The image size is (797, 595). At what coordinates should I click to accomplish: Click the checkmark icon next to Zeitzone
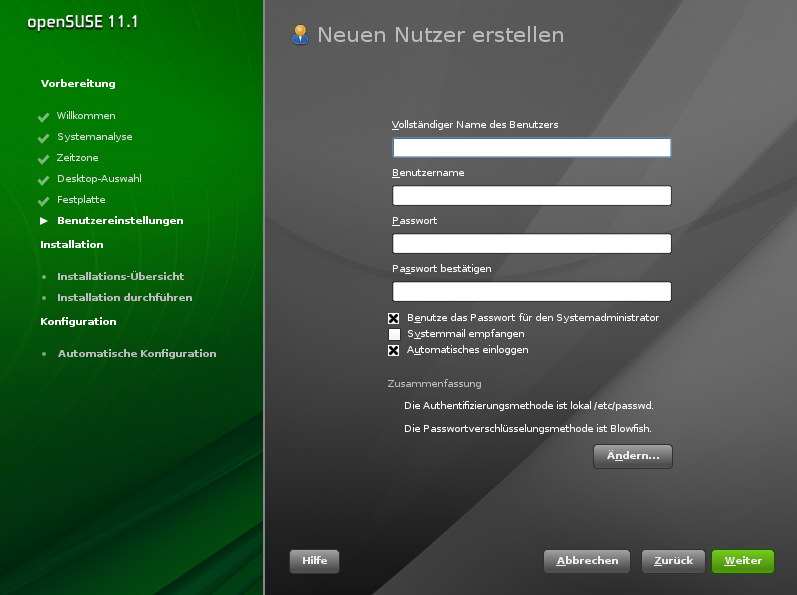43,159
